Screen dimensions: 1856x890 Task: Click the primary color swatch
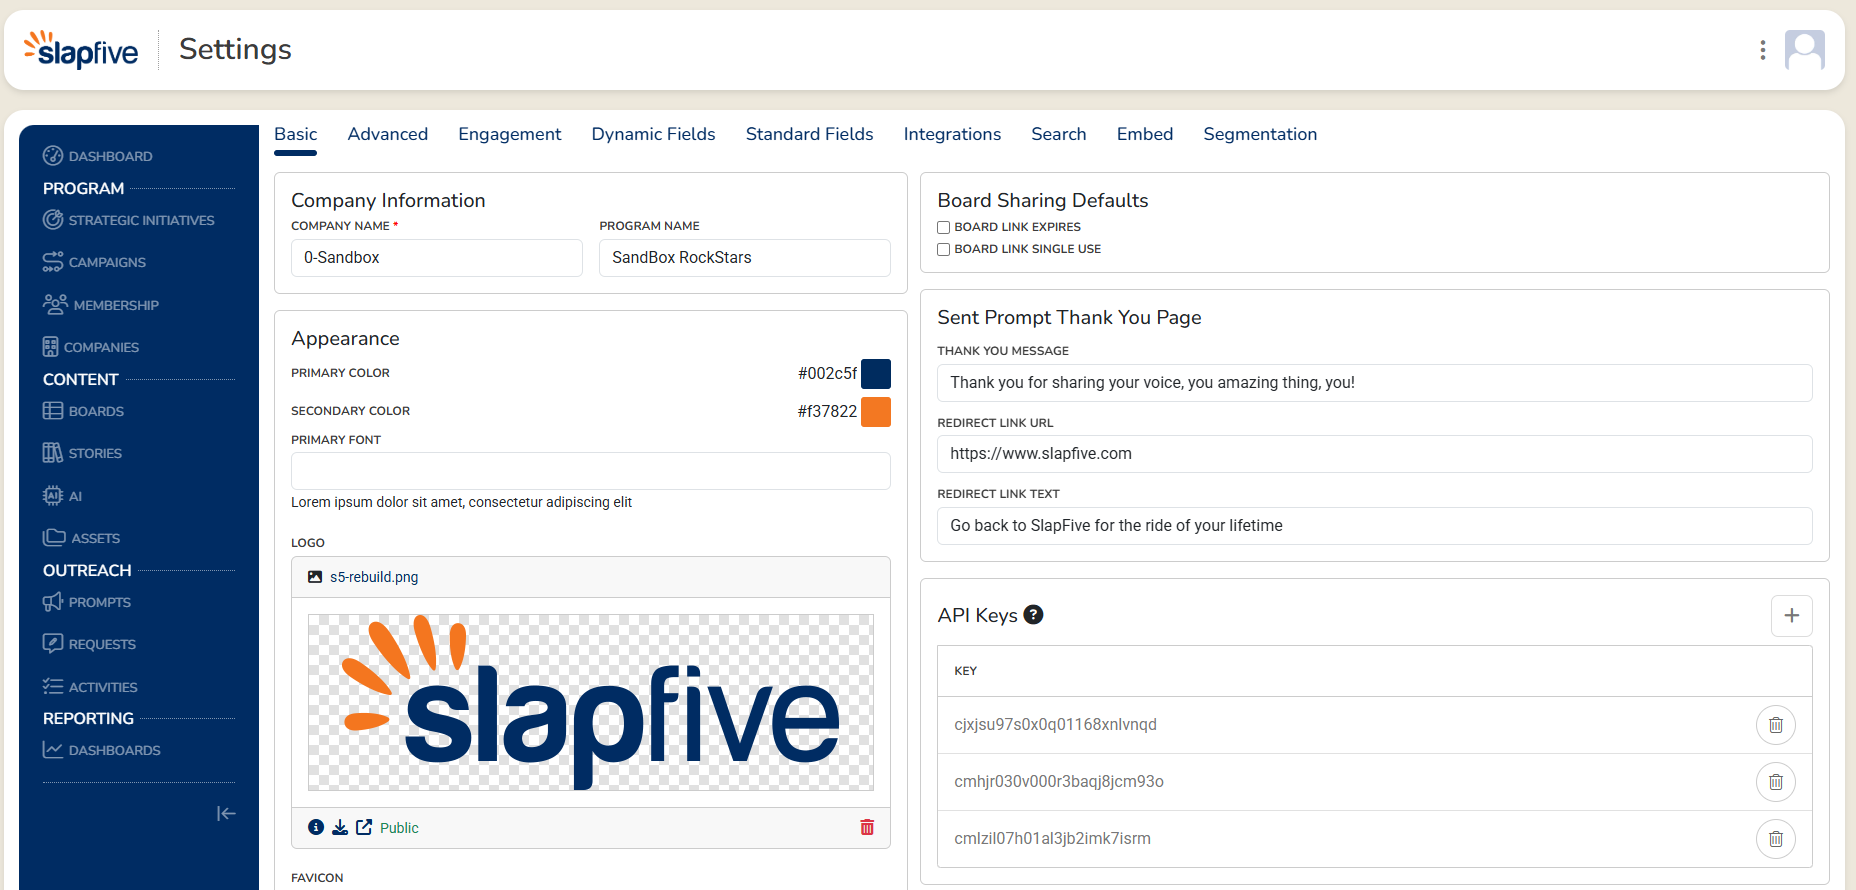point(876,374)
